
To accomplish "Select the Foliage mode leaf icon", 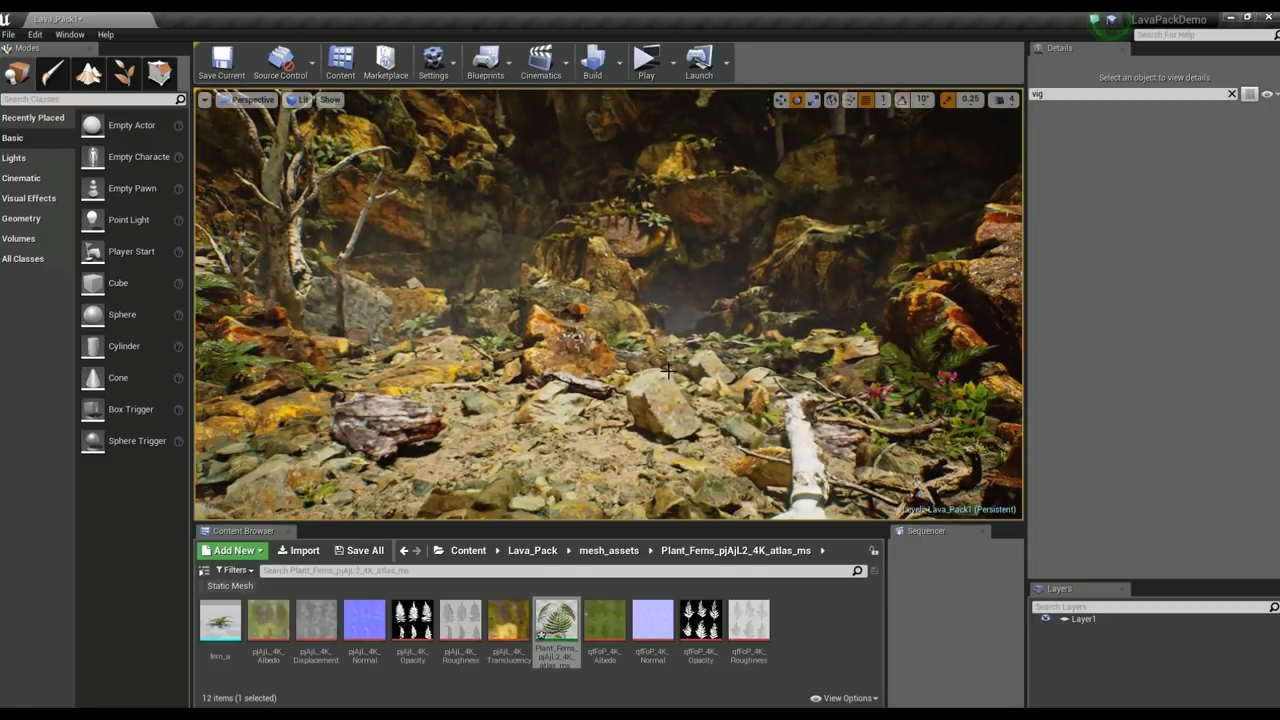I will pos(124,74).
